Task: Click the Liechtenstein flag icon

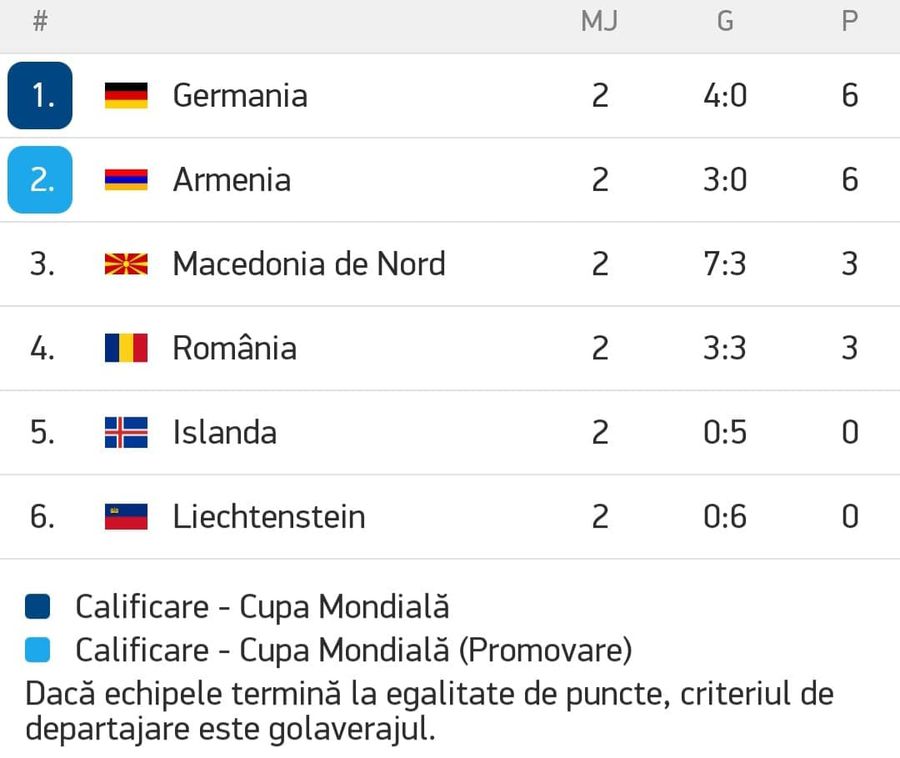Action: (126, 516)
